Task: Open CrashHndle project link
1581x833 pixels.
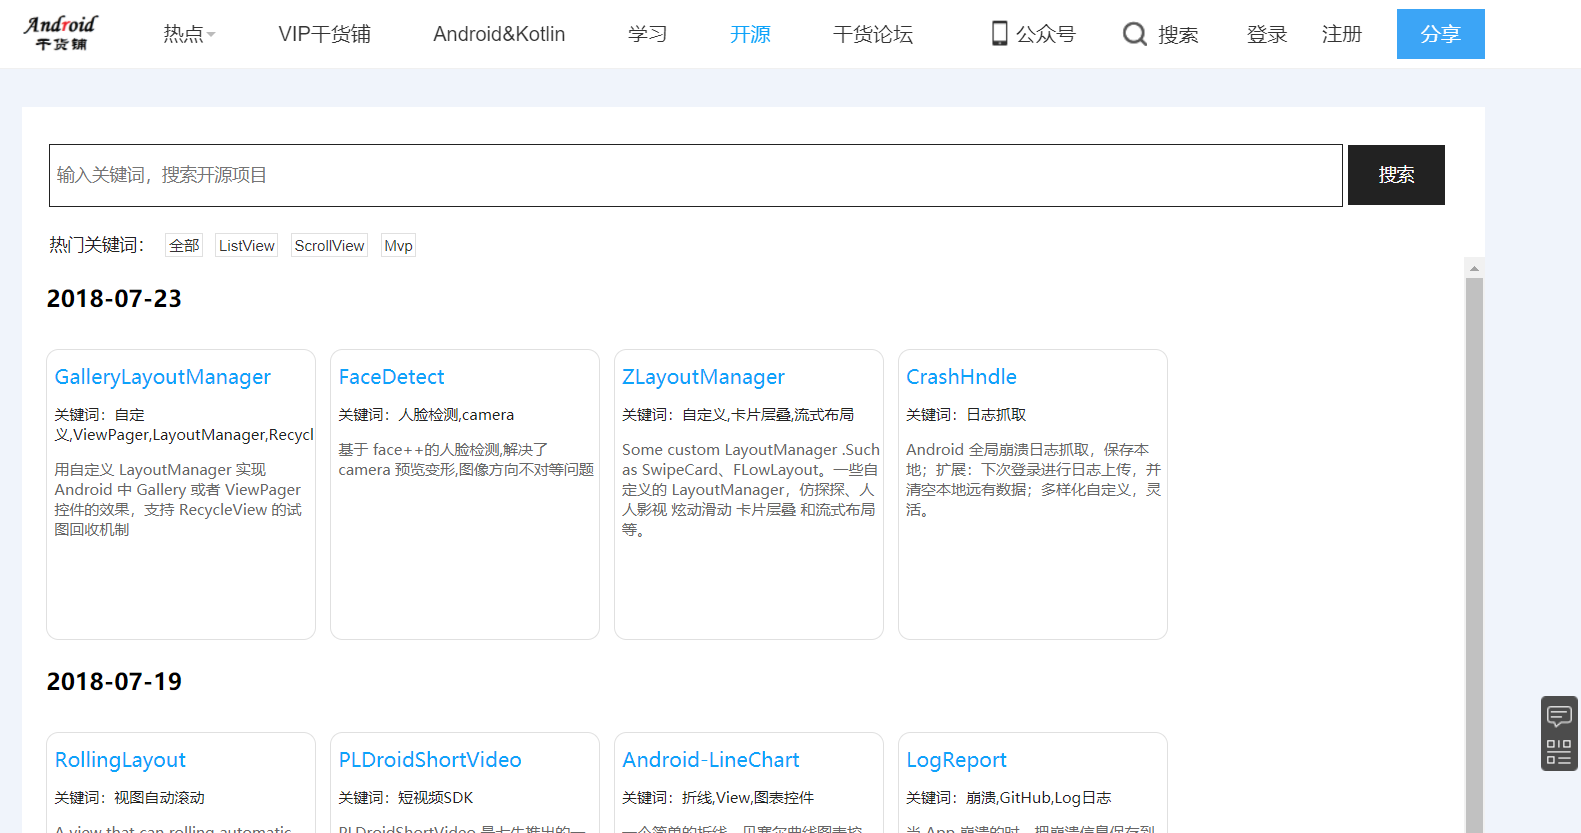Action: click(961, 377)
